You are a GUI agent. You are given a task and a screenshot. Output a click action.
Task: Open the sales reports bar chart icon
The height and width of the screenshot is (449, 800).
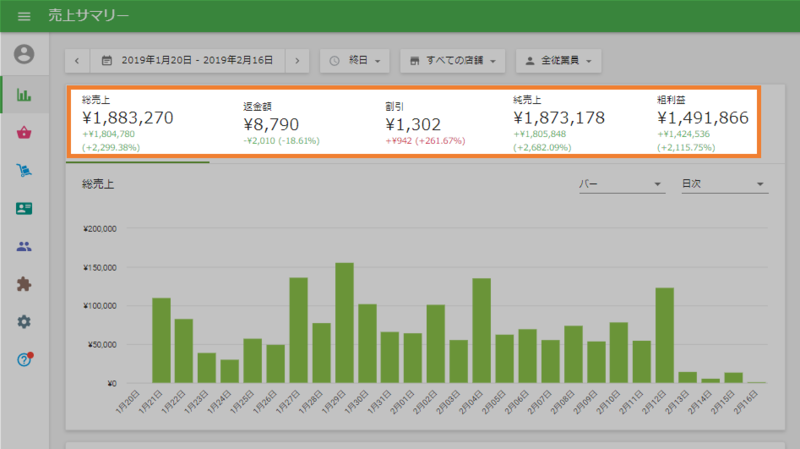24,96
